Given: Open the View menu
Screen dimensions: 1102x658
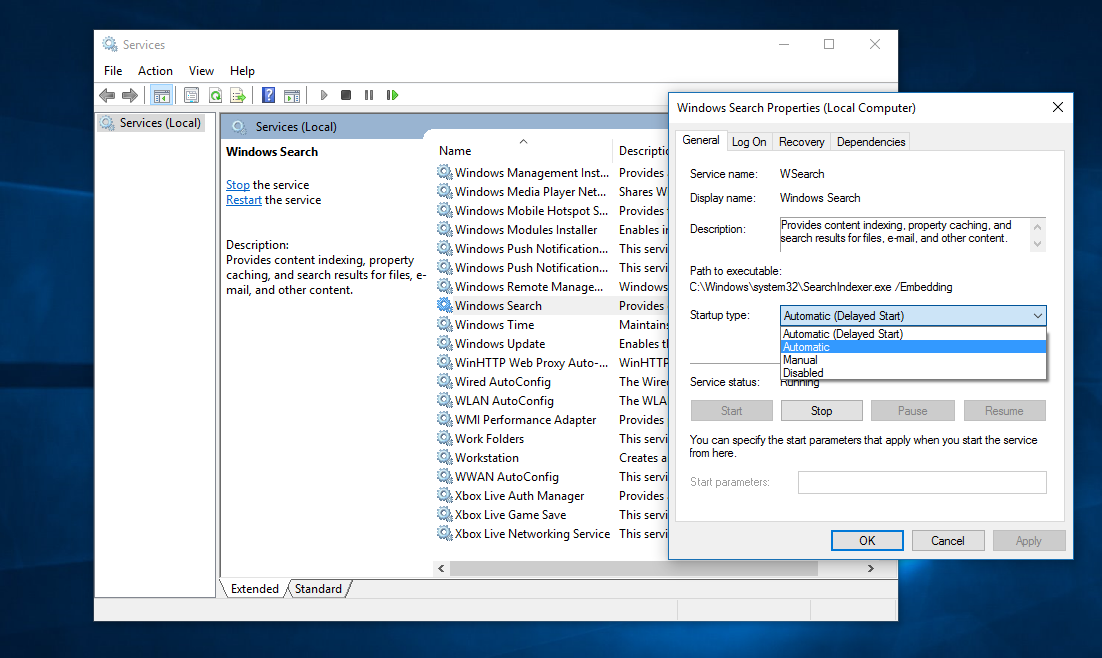Looking at the screenshot, I should (201, 71).
